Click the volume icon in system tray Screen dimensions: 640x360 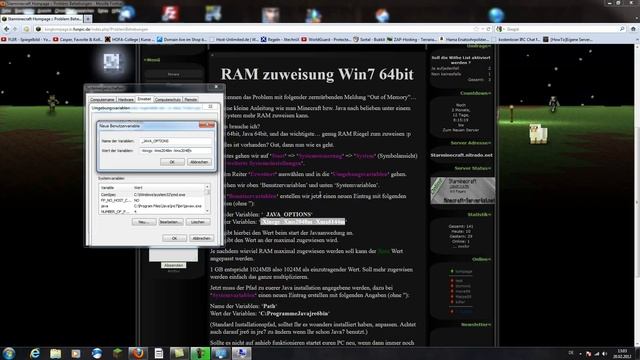[x=604, y=353]
